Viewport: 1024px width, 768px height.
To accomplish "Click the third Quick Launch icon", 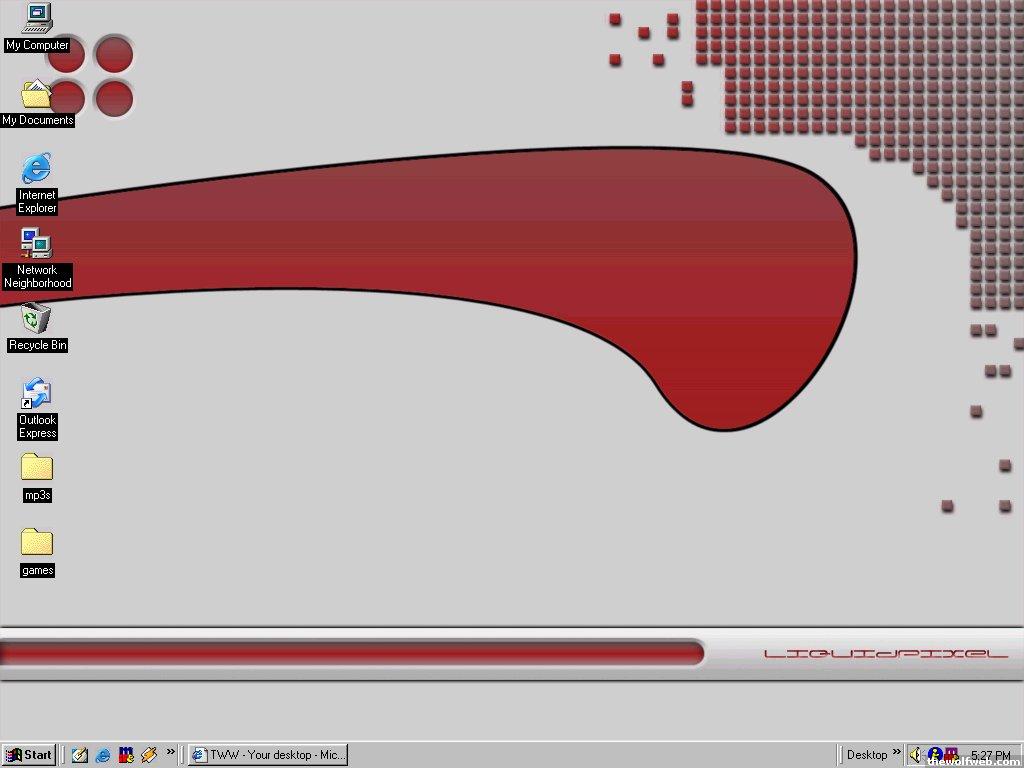I will point(126,755).
